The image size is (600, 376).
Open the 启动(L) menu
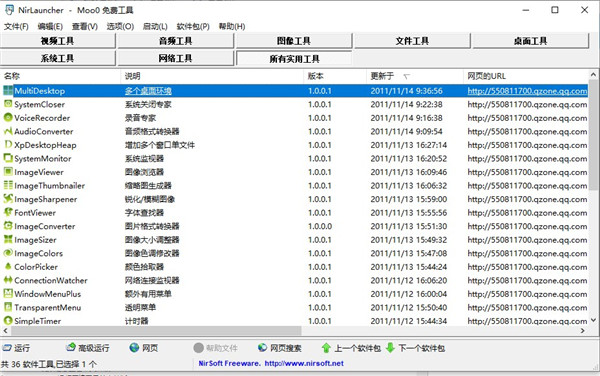click(x=155, y=26)
